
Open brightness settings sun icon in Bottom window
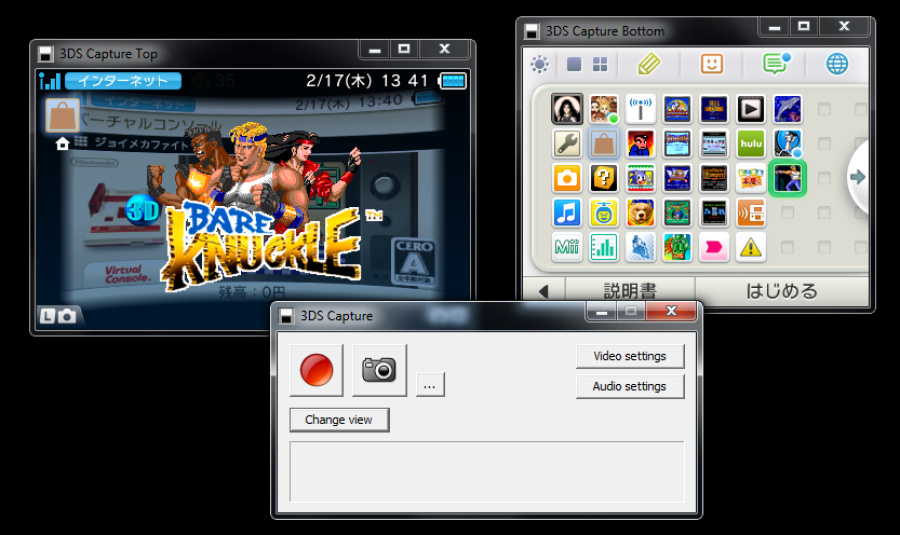point(540,64)
